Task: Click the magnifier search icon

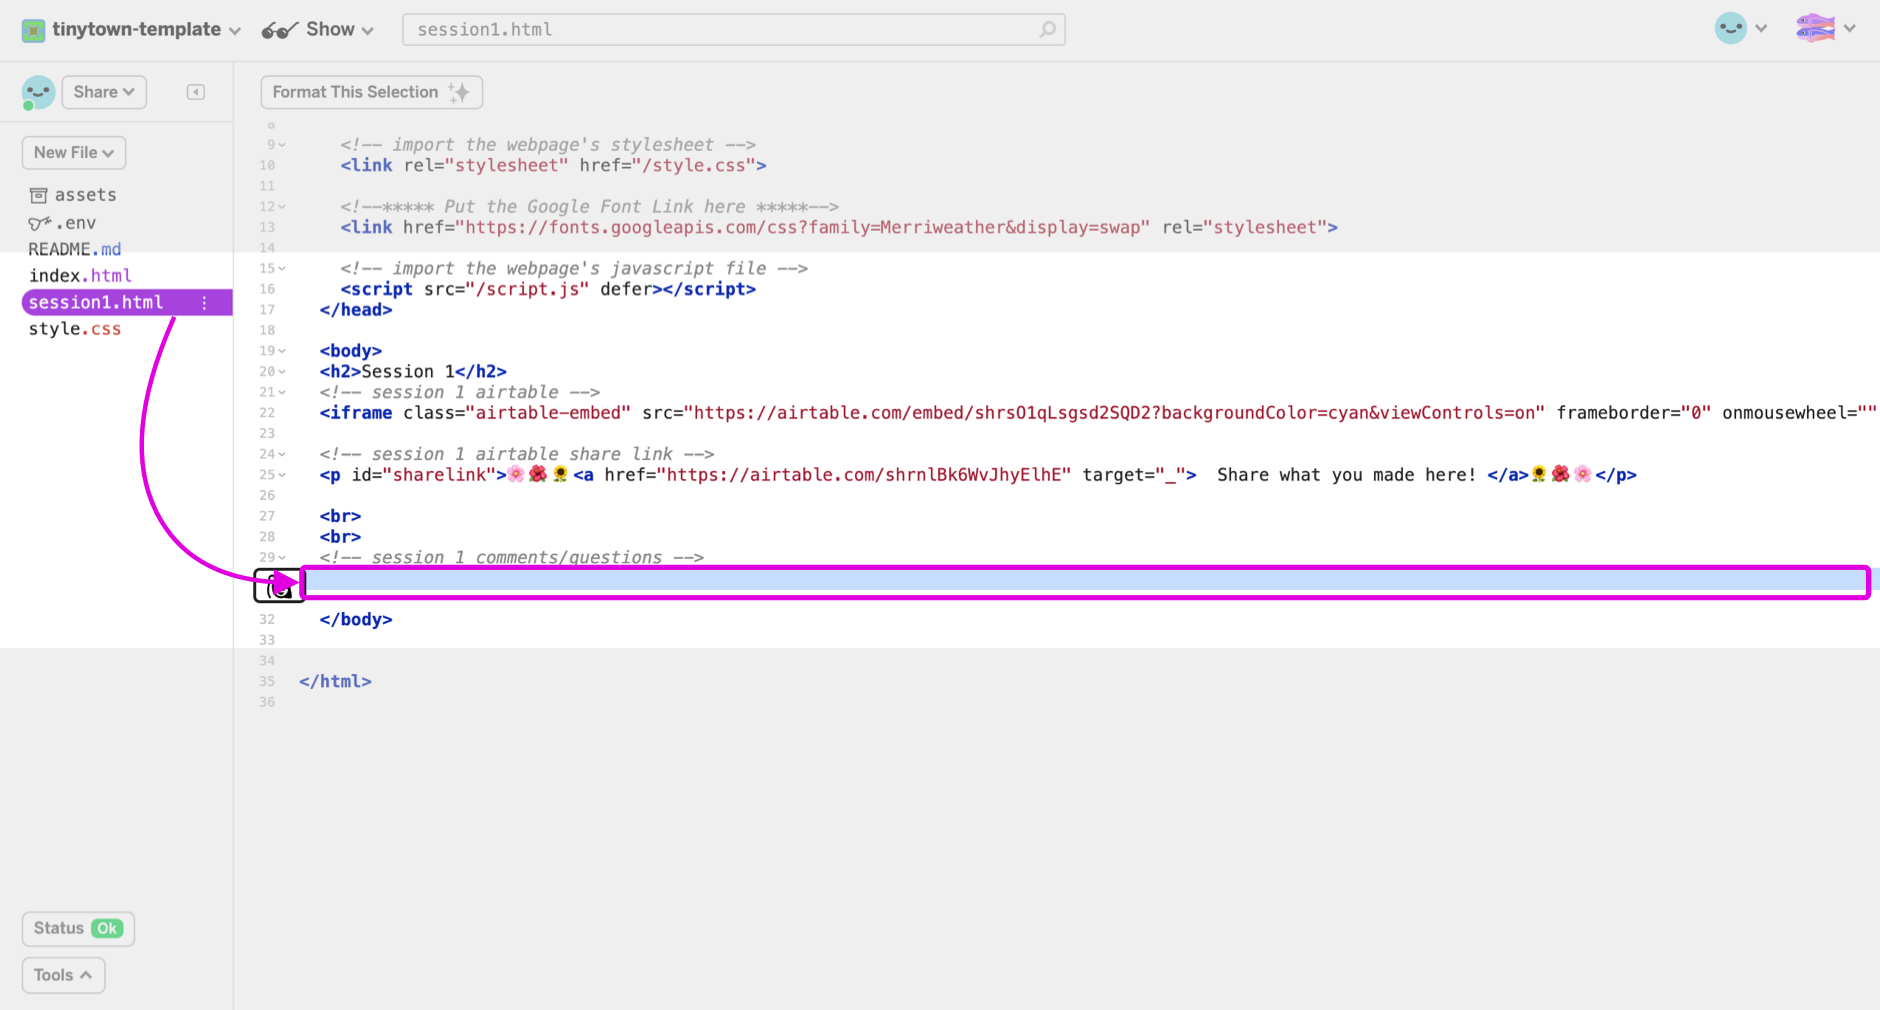Action: (1047, 30)
